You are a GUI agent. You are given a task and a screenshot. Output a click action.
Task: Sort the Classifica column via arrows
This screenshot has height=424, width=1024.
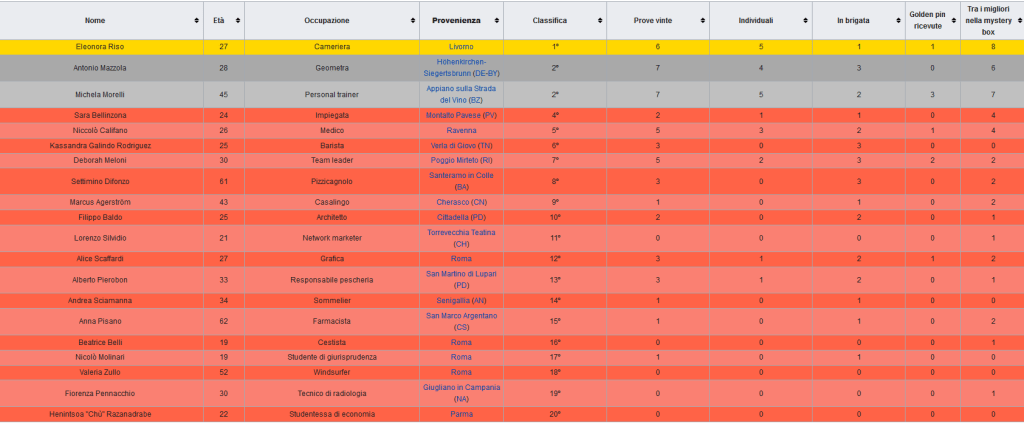[599, 20]
